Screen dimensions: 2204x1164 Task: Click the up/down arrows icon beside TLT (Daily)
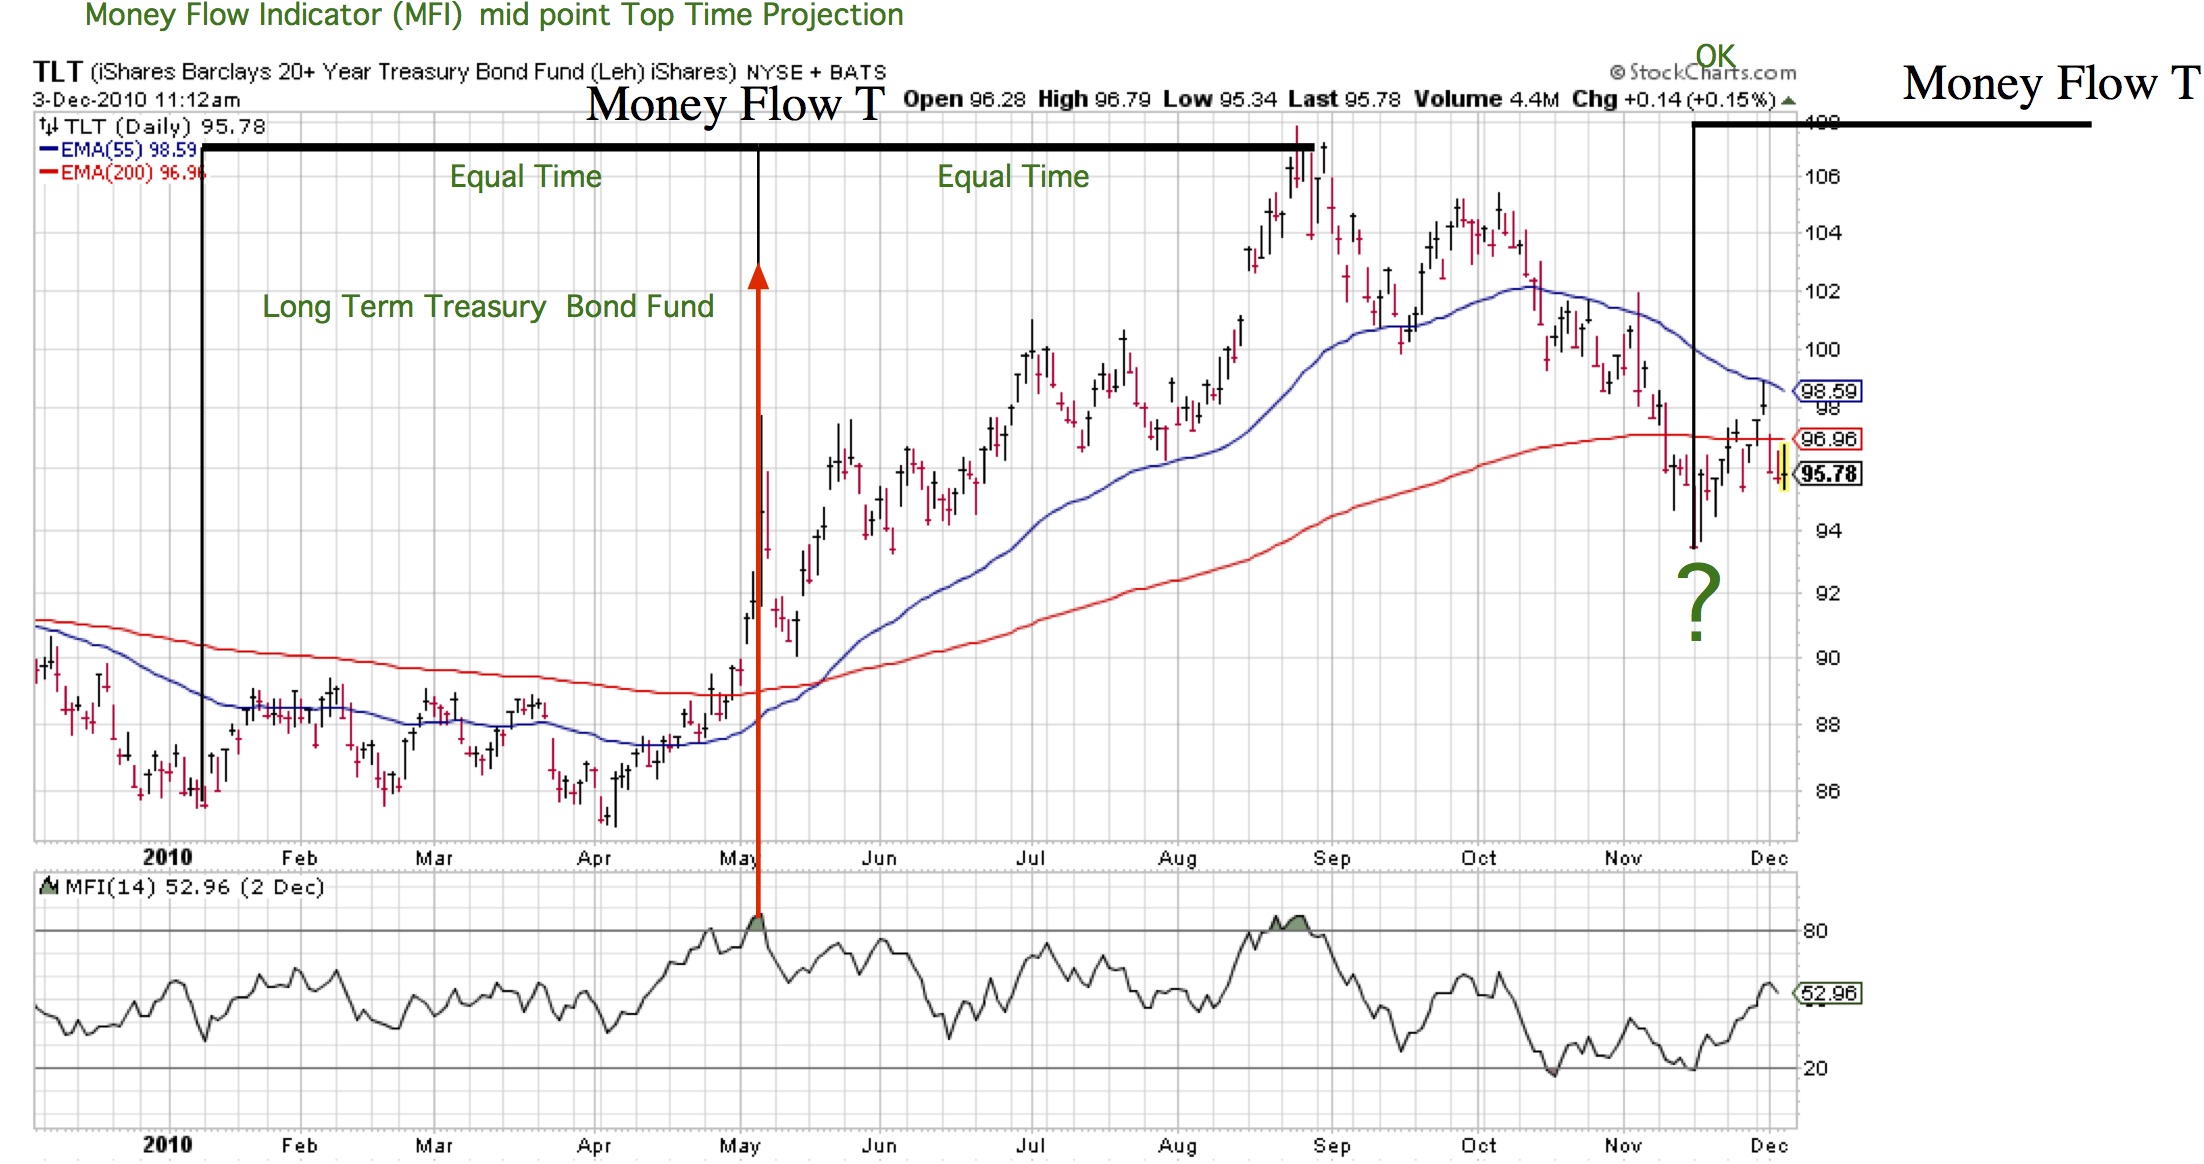point(48,126)
